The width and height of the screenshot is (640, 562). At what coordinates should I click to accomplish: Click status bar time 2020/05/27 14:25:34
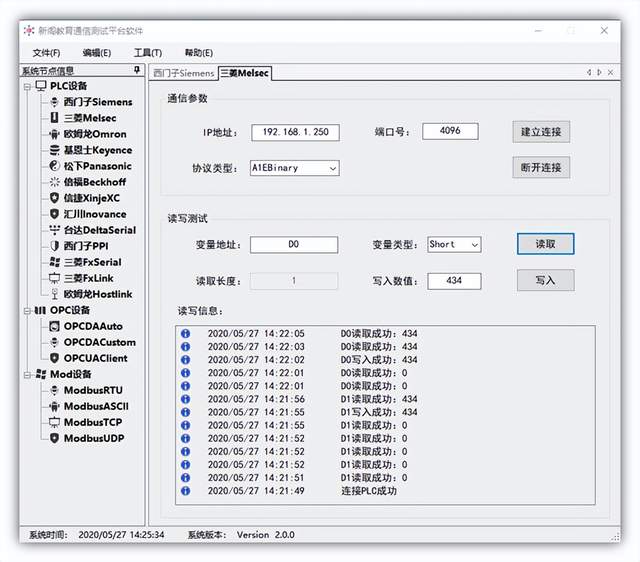[x=121, y=535]
